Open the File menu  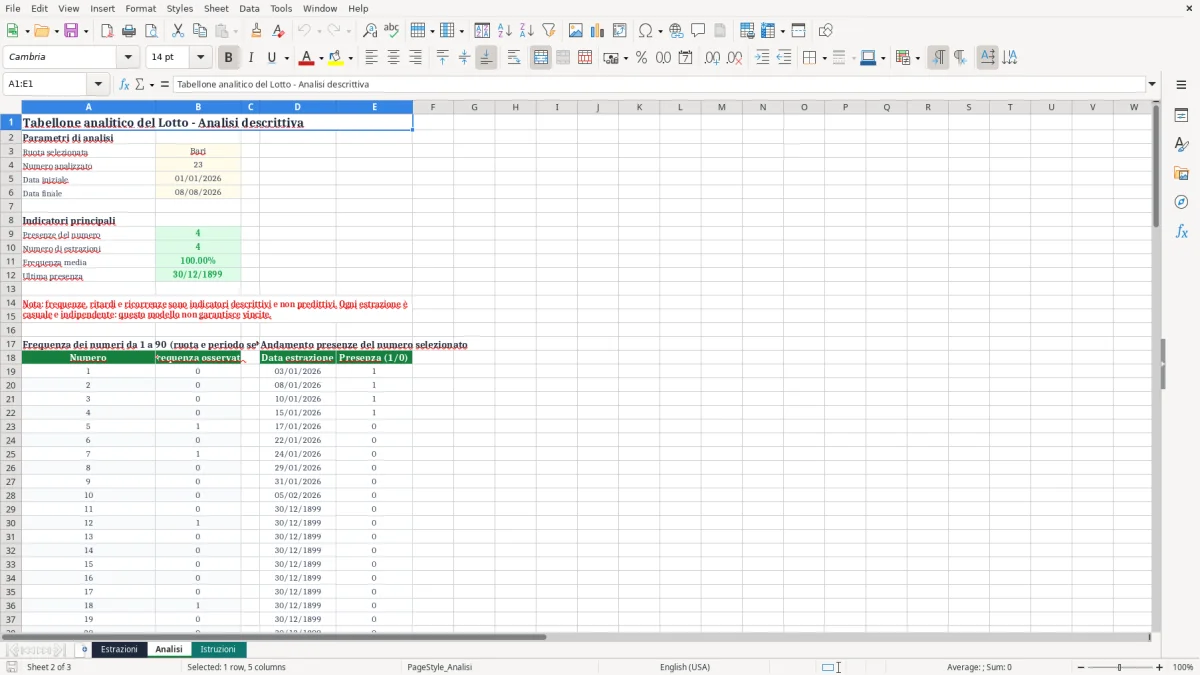coord(13,8)
